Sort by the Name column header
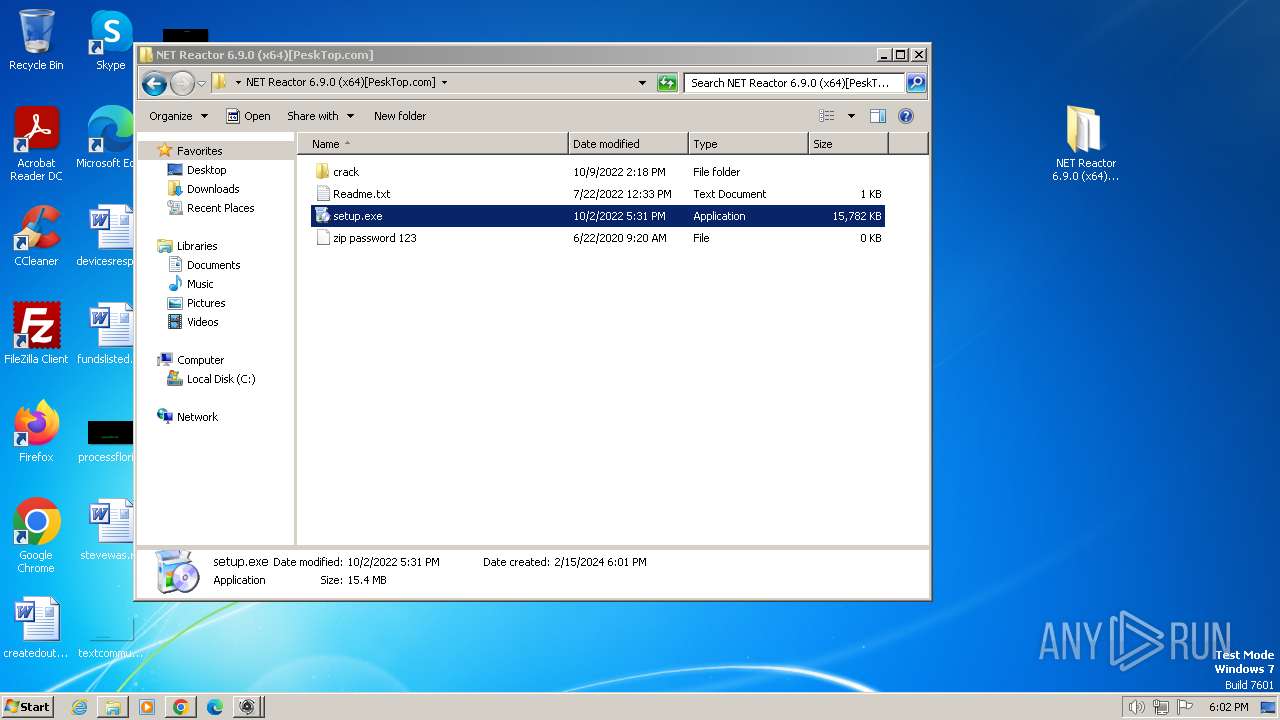Viewport: 1280px width, 720px height. pyautogui.click(x=432, y=144)
